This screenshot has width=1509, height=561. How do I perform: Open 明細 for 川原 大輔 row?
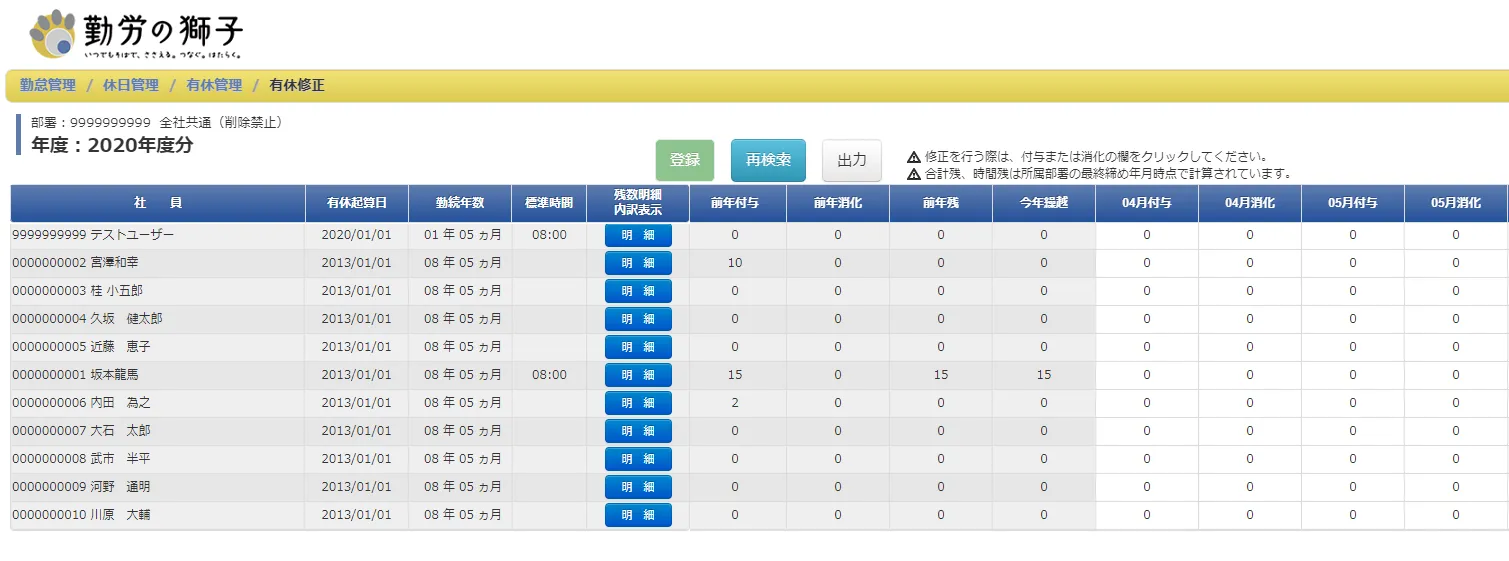pos(638,515)
